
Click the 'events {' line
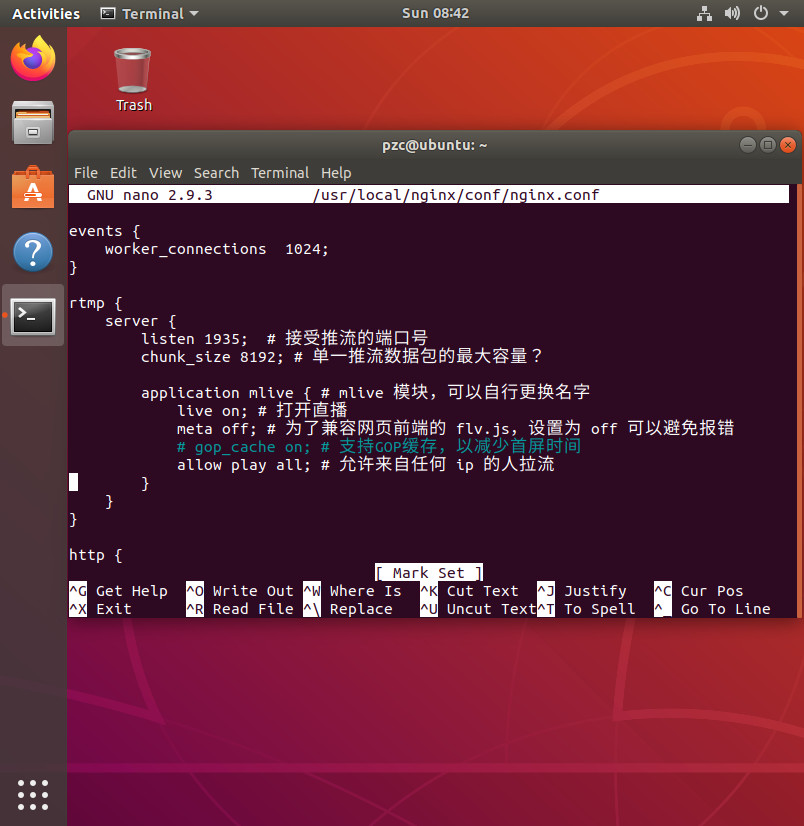coord(105,231)
